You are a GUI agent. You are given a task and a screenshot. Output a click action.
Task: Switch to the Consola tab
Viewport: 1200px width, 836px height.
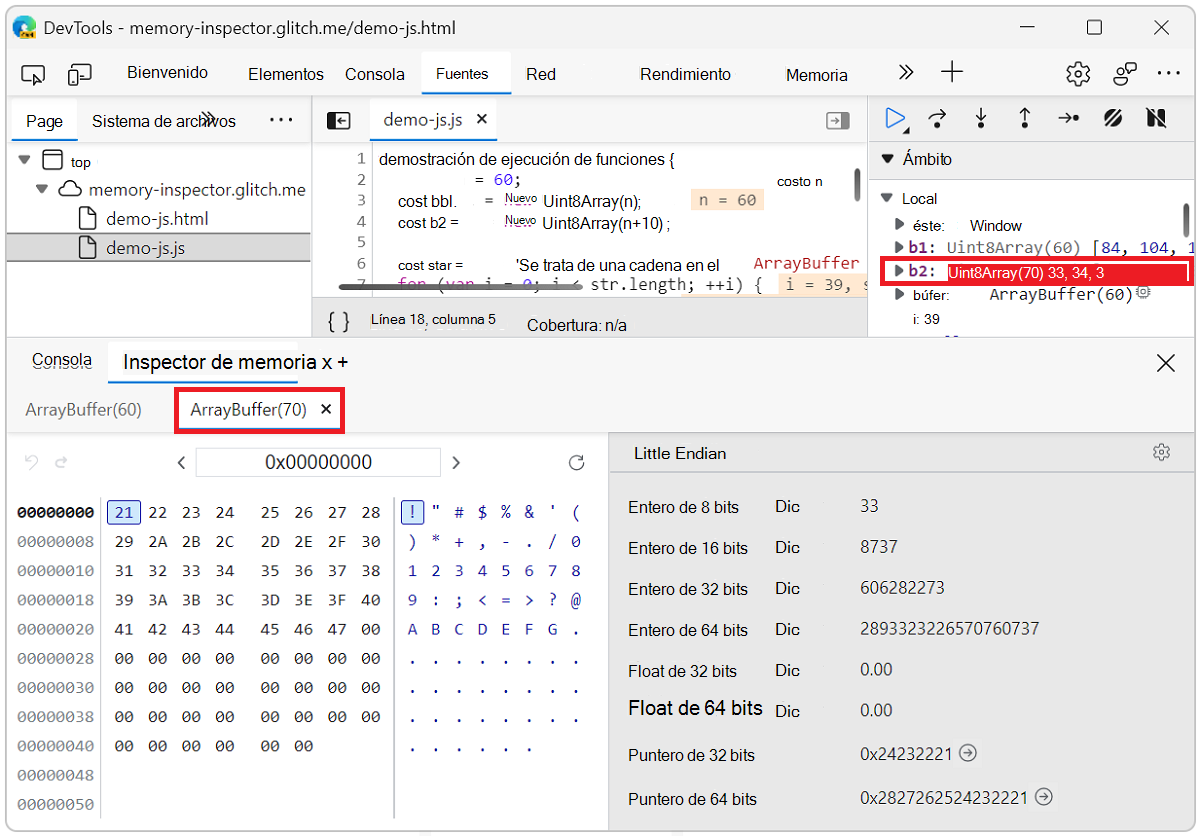62,359
